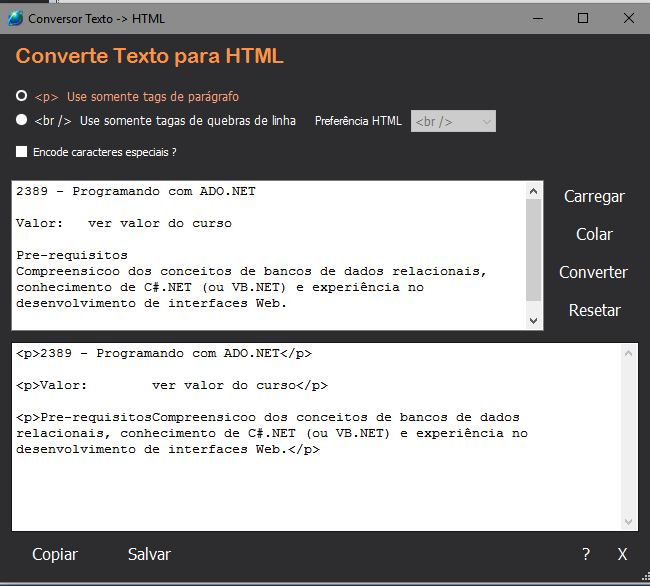
Task: Click inside the source text input area
Action: [270, 255]
